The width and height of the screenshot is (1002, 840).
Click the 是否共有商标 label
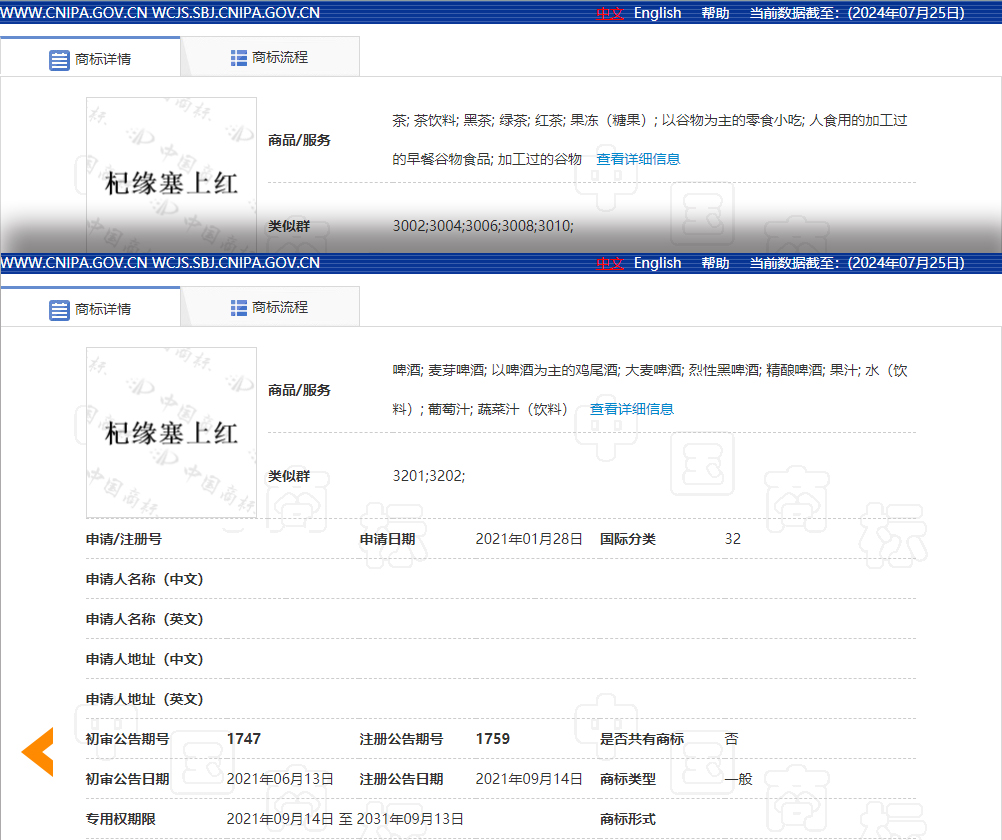click(642, 739)
